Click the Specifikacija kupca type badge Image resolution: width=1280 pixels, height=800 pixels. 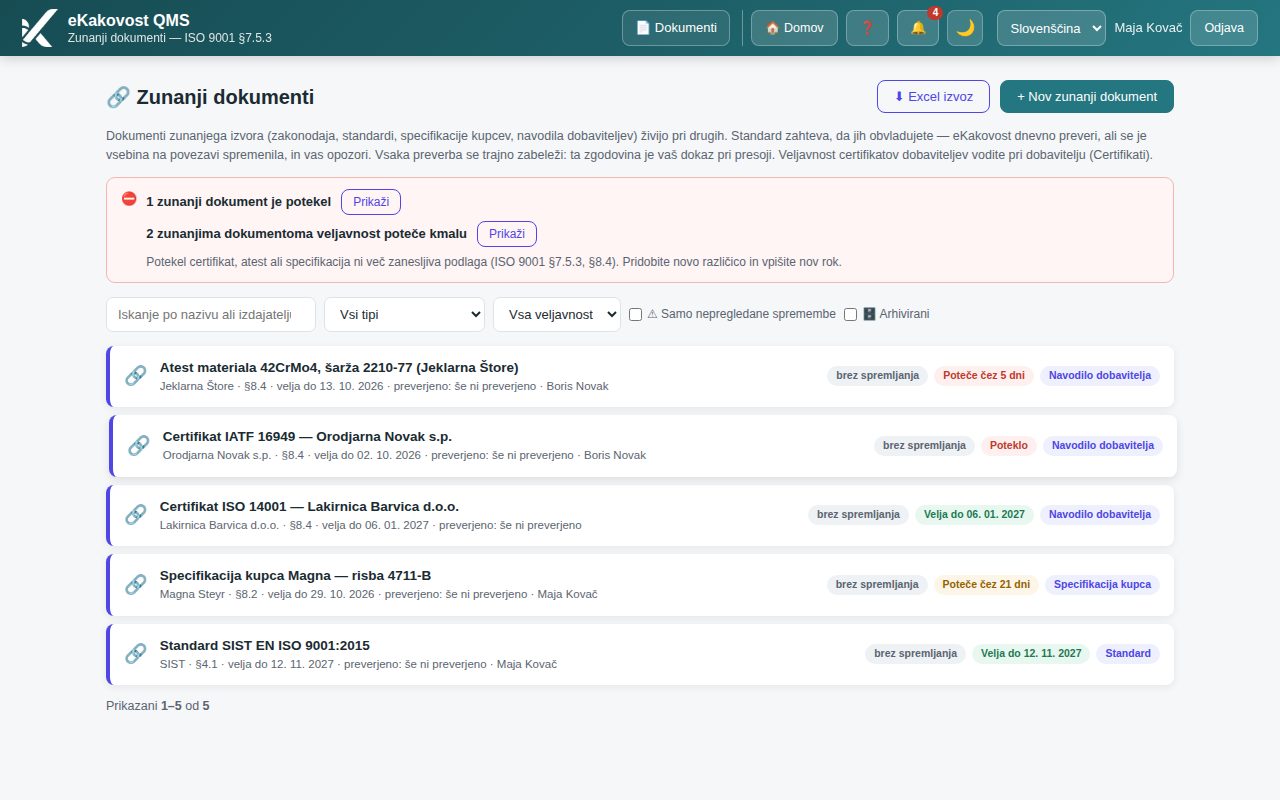tap(1102, 585)
